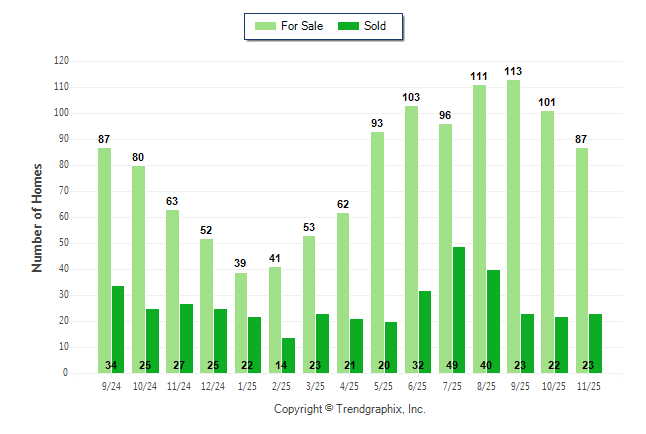Select the 8/25 For Sale bar showing 111
This screenshot has width=646, height=434.
click(480, 228)
